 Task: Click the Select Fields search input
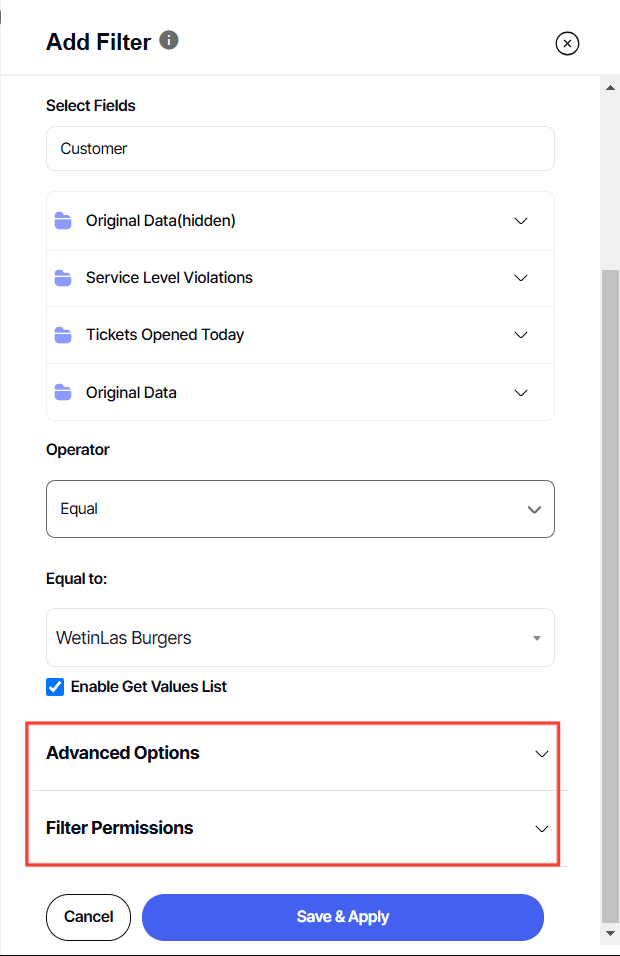pyautogui.click(x=300, y=149)
